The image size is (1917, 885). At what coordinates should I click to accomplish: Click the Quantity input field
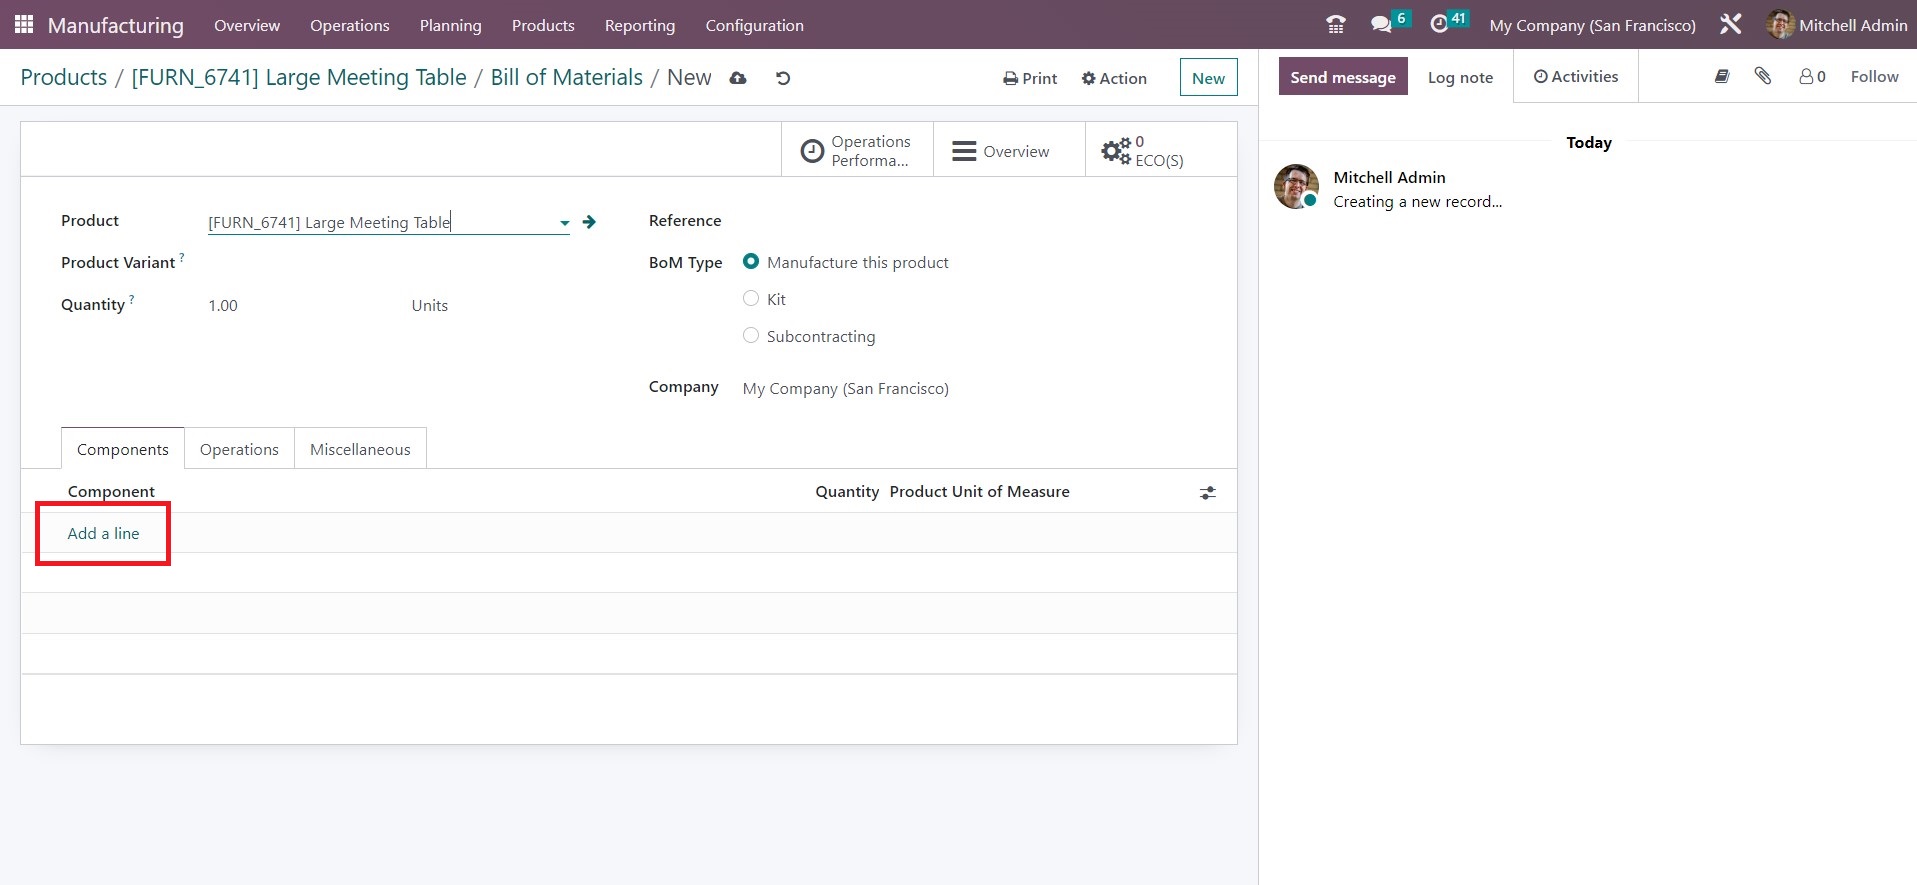pos(300,306)
